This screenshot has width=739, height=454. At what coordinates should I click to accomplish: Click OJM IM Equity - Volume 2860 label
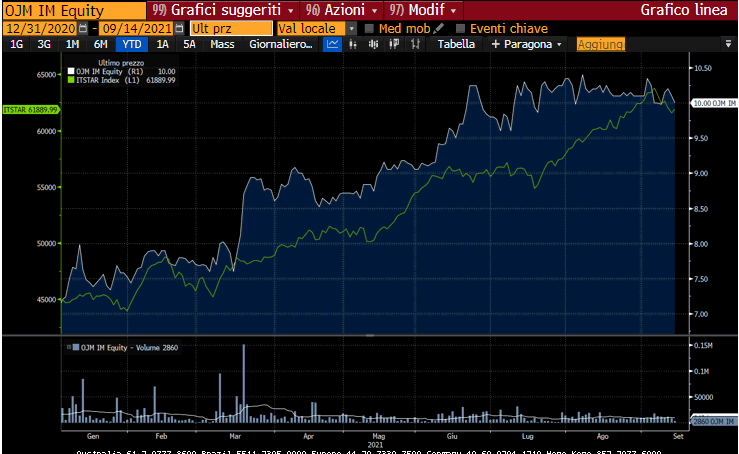130,347
